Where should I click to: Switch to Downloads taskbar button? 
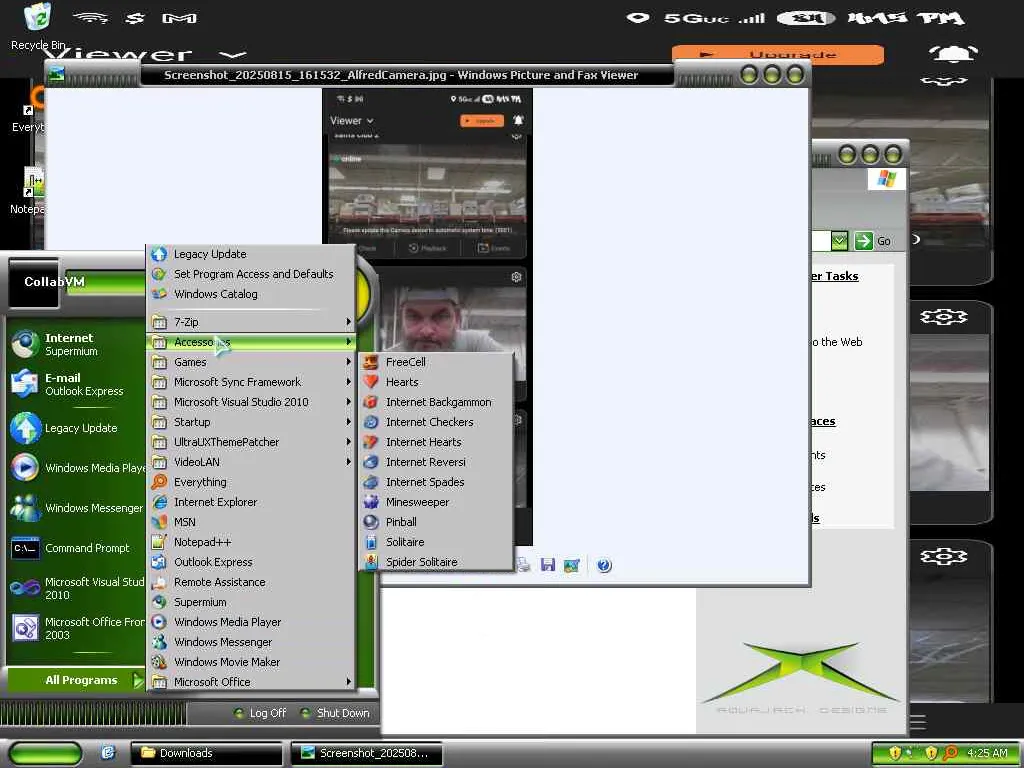pos(206,753)
